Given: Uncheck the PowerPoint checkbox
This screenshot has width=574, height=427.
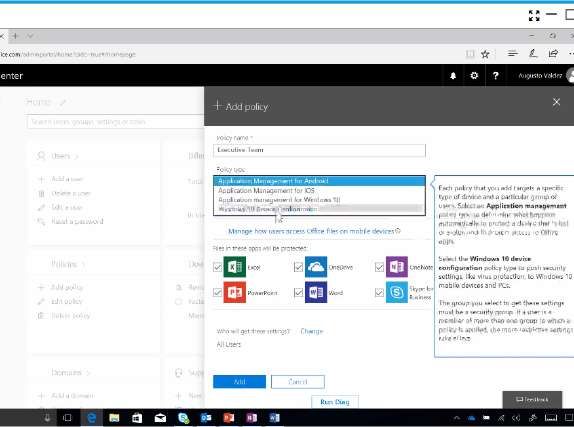Looking at the screenshot, I should point(217,292).
